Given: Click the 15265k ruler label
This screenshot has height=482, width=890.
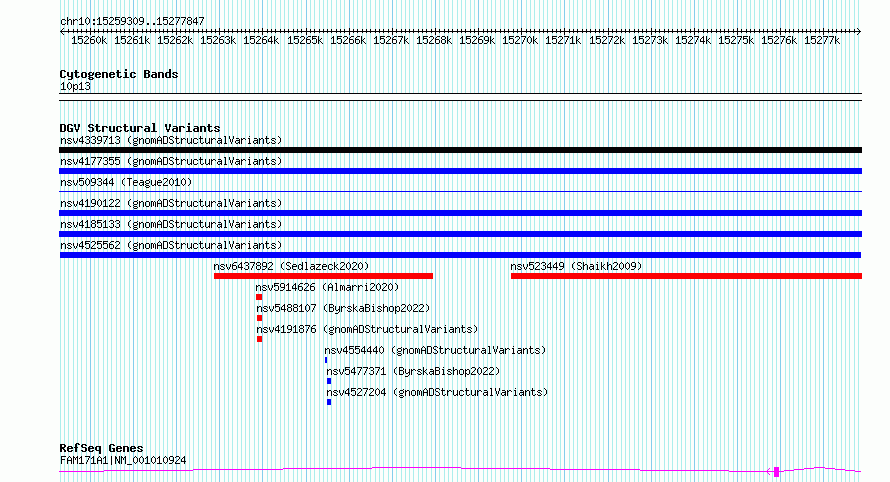Looking at the screenshot, I should click(305, 41).
